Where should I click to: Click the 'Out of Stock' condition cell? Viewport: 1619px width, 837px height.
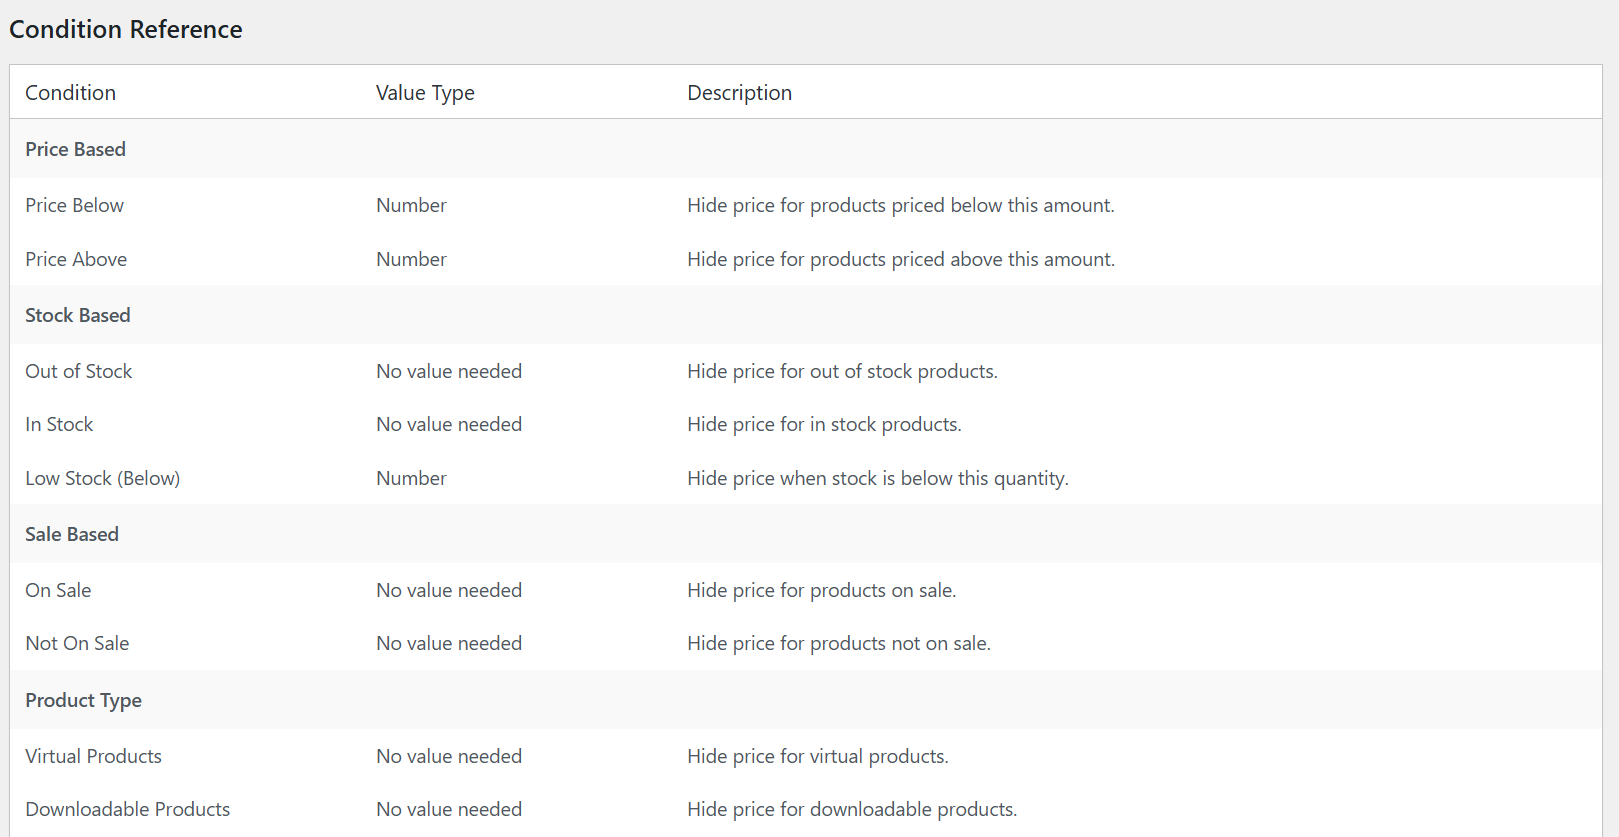(x=79, y=371)
